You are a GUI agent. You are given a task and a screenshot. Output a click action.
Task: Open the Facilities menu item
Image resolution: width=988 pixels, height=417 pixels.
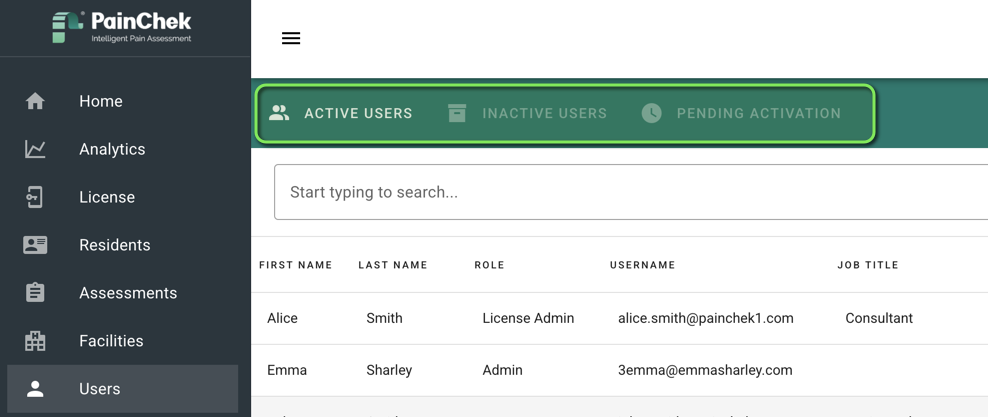123,341
